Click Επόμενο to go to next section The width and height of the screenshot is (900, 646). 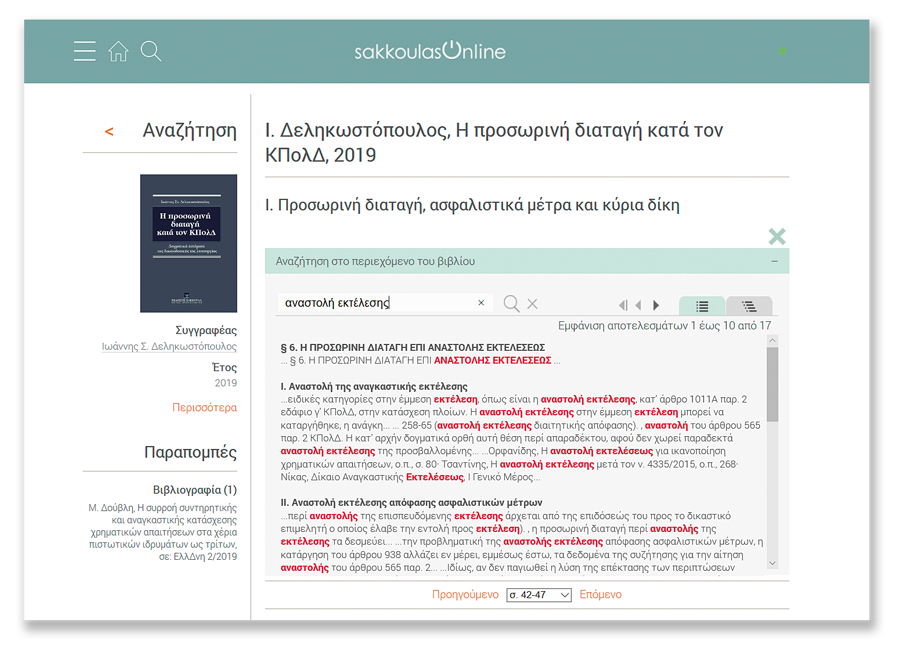pyautogui.click(x=601, y=595)
